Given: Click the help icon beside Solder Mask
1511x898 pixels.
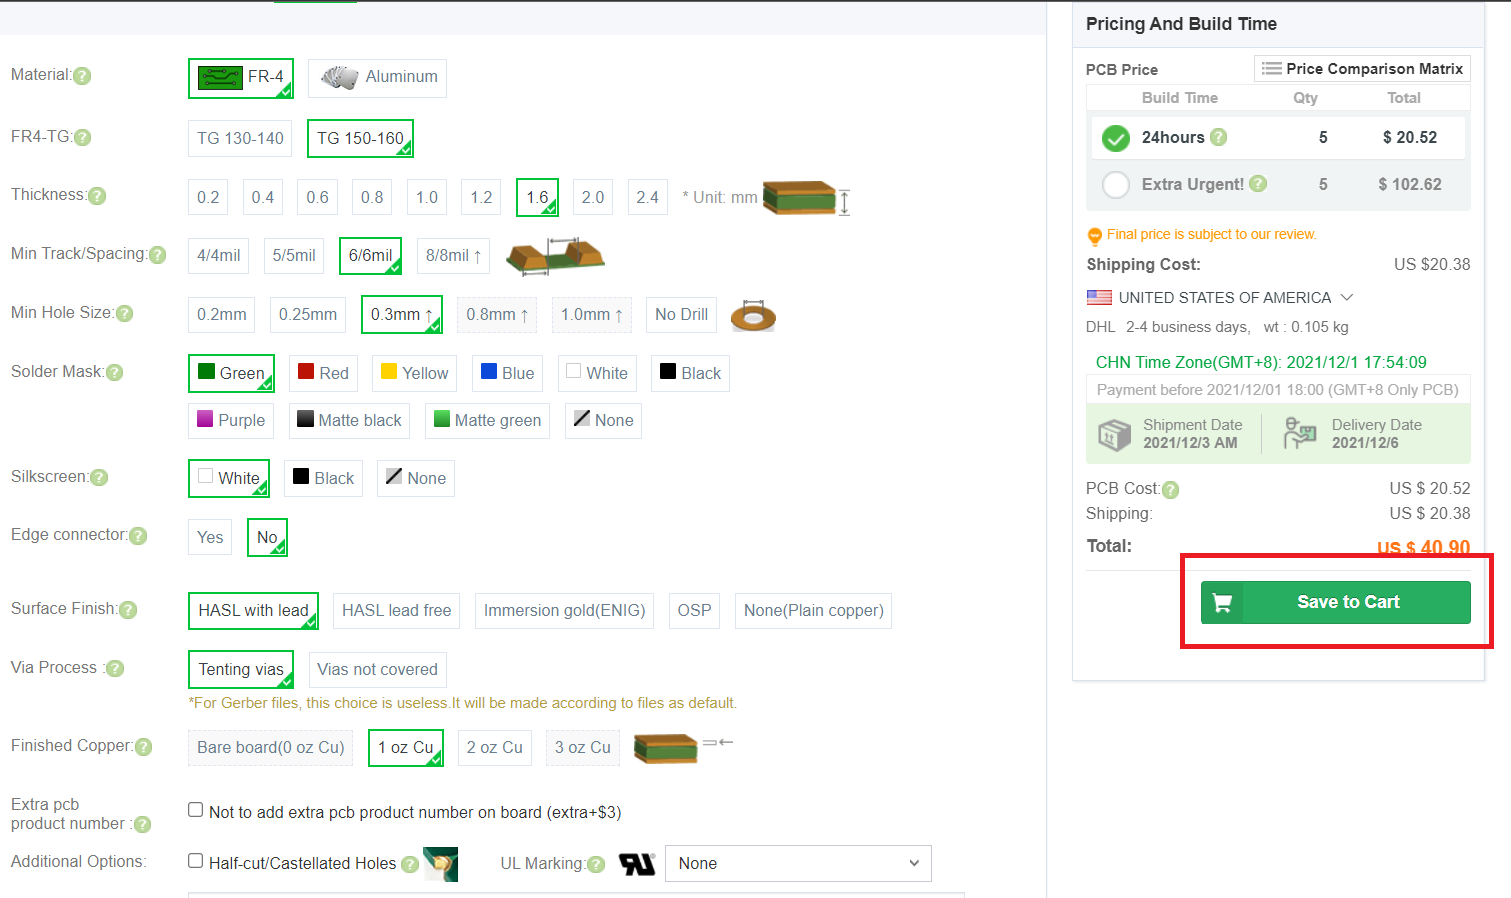Looking at the screenshot, I should (x=115, y=373).
